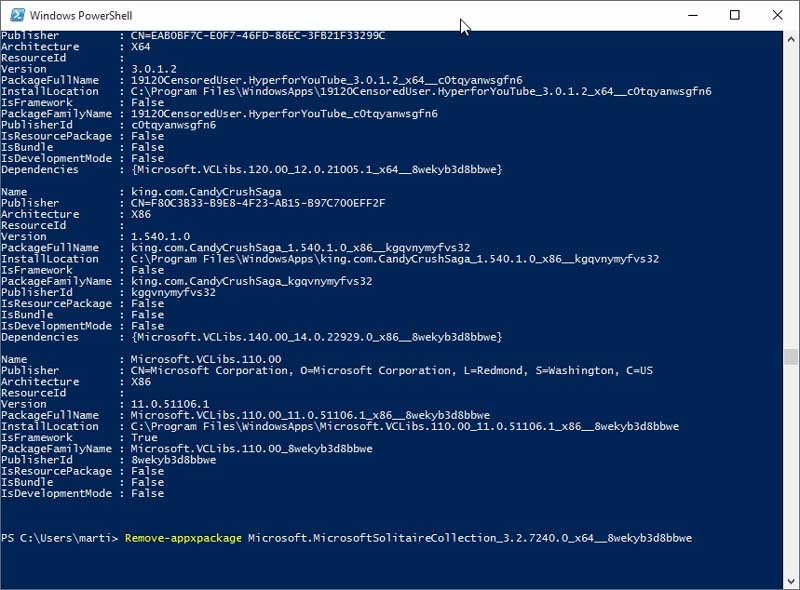Click HyperforYouTube InstallLocation path

(421, 91)
